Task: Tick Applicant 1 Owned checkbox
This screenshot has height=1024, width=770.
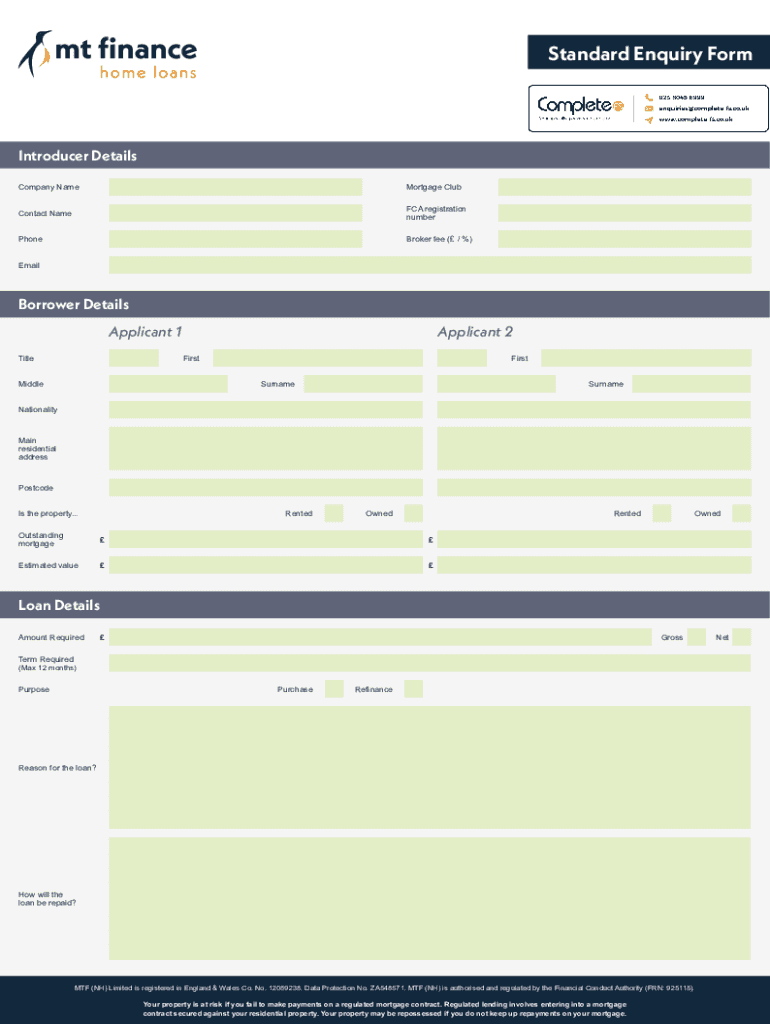Action: point(413,513)
